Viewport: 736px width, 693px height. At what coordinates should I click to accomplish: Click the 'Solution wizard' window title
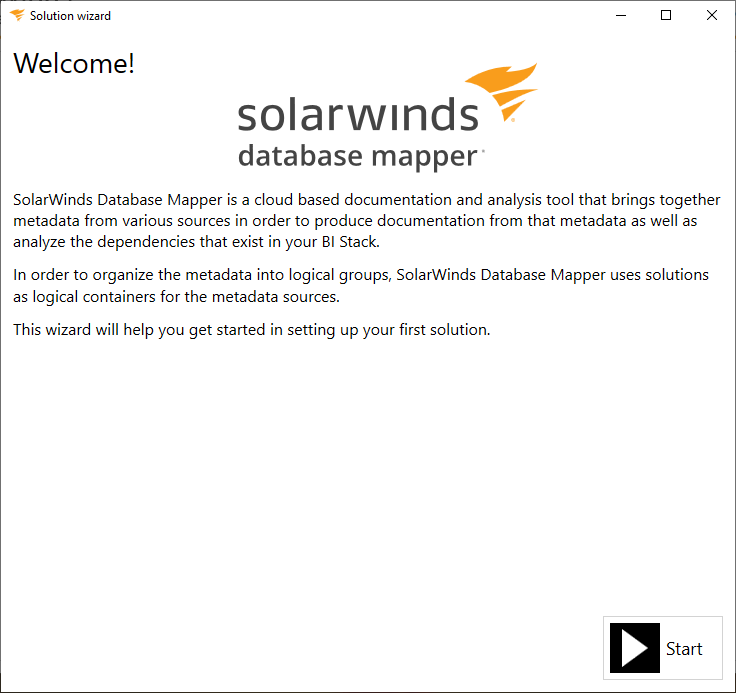point(70,16)
